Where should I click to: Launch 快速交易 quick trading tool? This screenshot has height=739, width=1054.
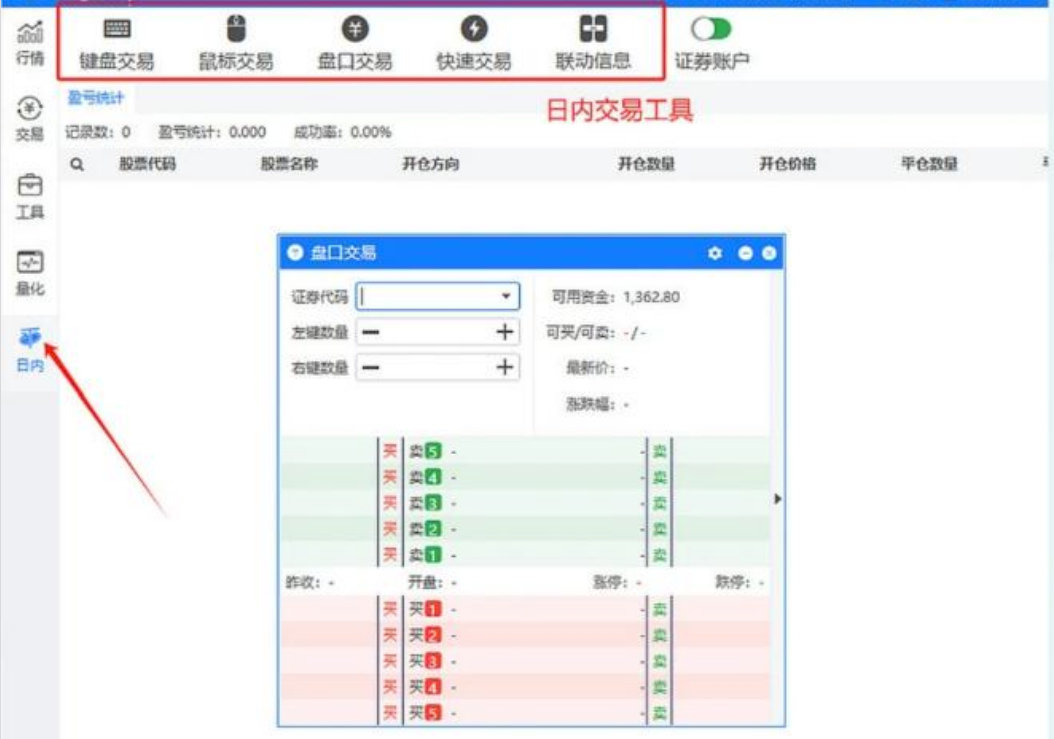pos(474,43)
